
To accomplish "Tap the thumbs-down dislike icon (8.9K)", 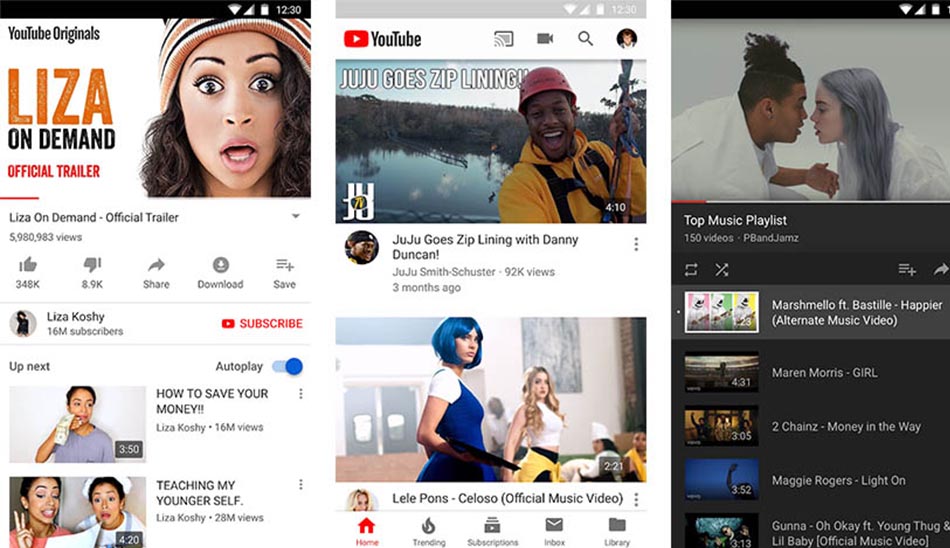I will [x=92, y=264].
